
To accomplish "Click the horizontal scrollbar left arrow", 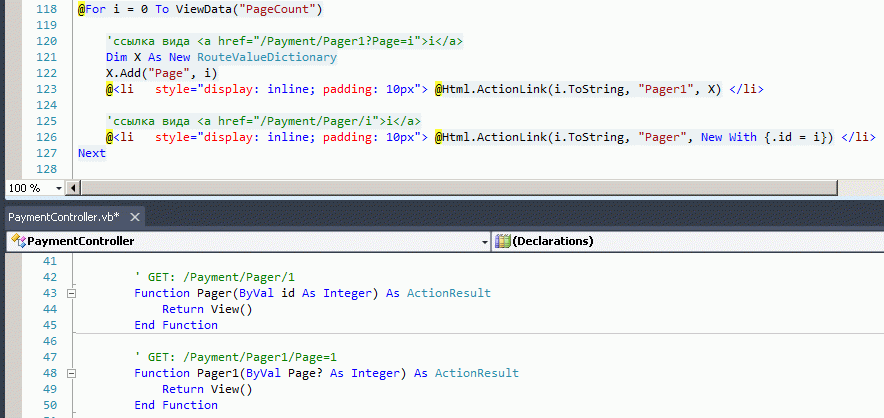I will click(x=74, y=188).
